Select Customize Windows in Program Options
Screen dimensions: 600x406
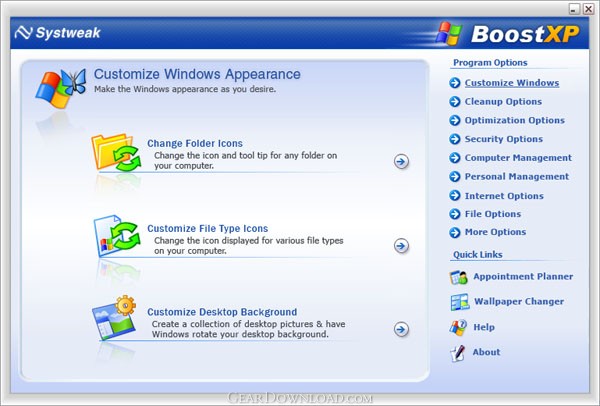pyautogui.click(x=512, y=83)
